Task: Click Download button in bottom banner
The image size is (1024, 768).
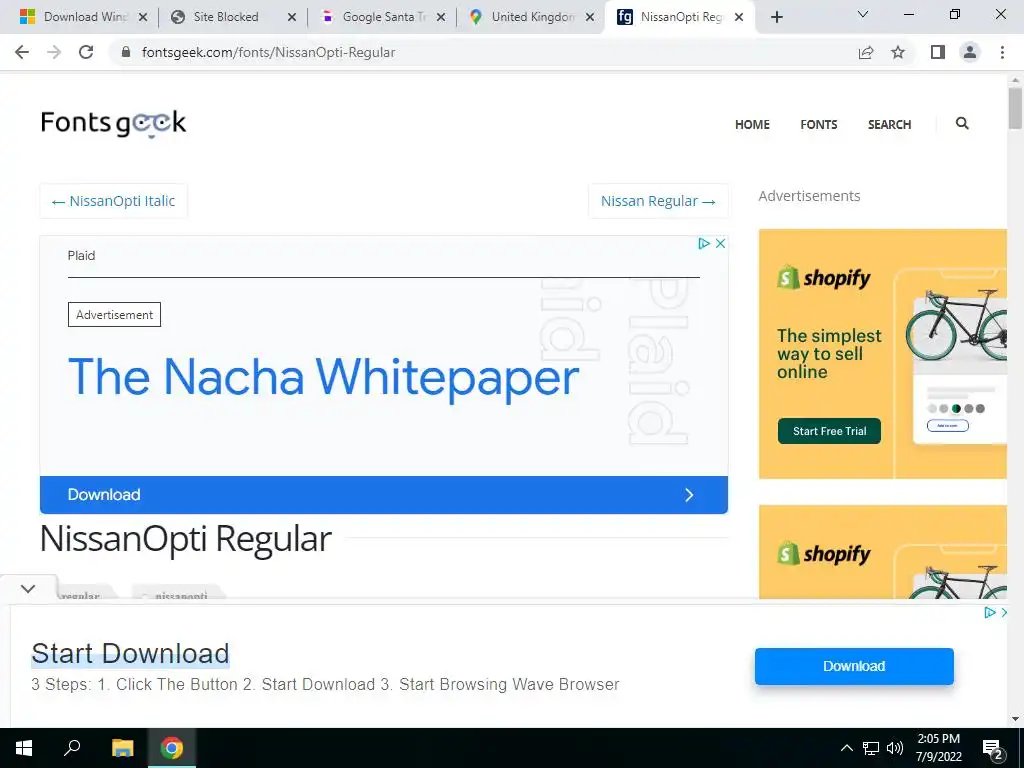Action: click(854, 666)
